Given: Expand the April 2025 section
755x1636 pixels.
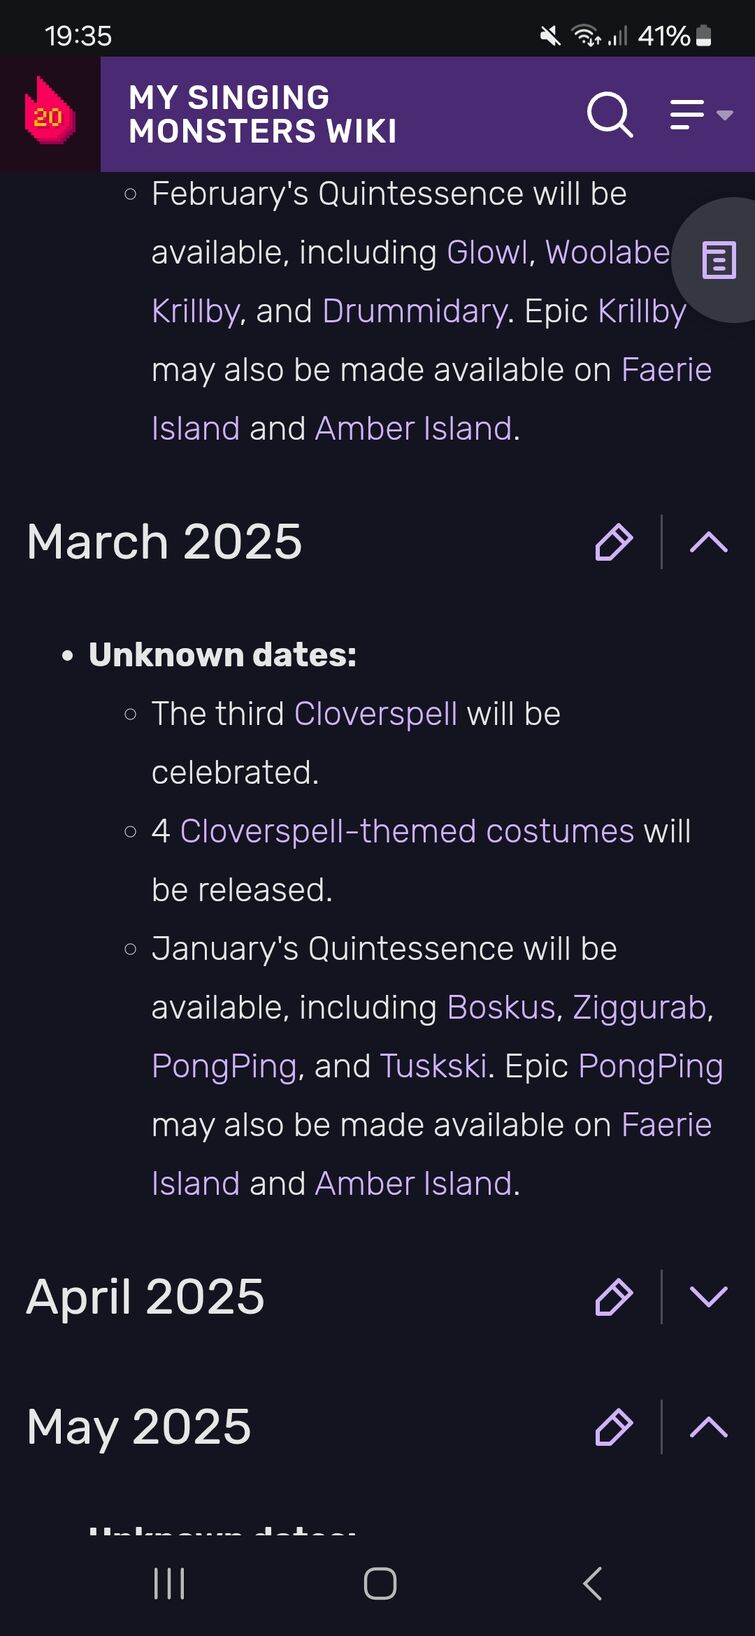Looking at the screenshot, I should [x=709, y=1297].
